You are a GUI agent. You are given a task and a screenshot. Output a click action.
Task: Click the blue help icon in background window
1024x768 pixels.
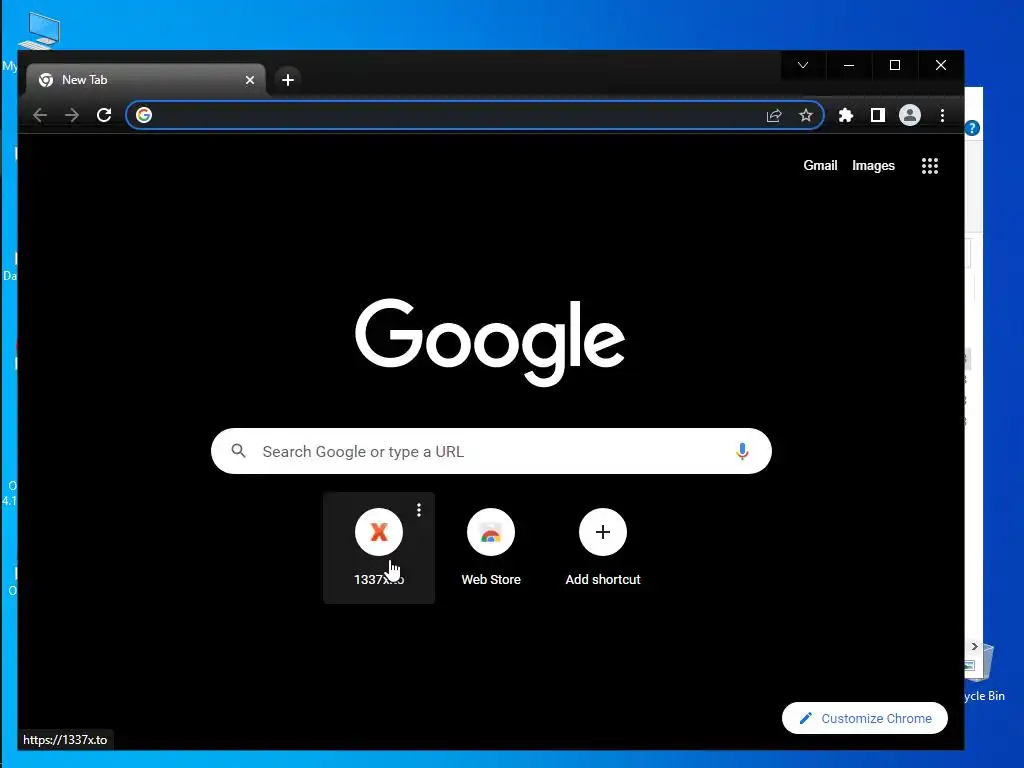coord(972,128)
